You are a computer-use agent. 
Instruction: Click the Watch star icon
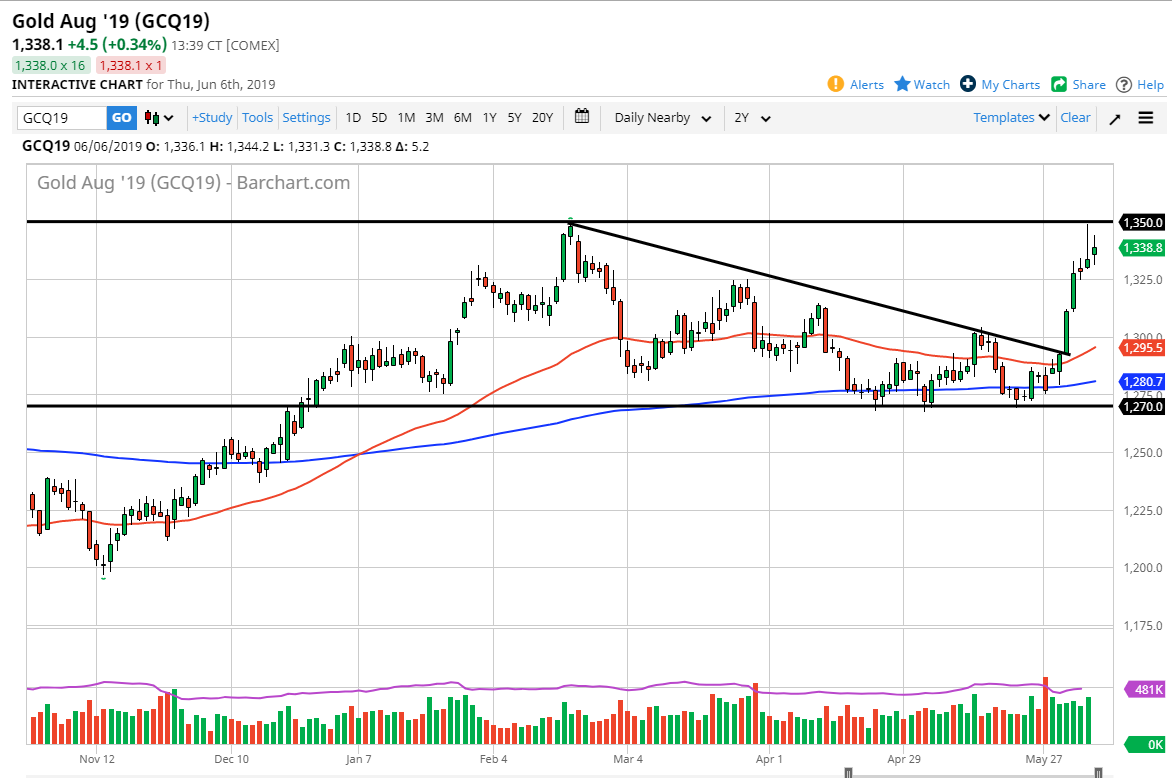(x=902, y=84)
